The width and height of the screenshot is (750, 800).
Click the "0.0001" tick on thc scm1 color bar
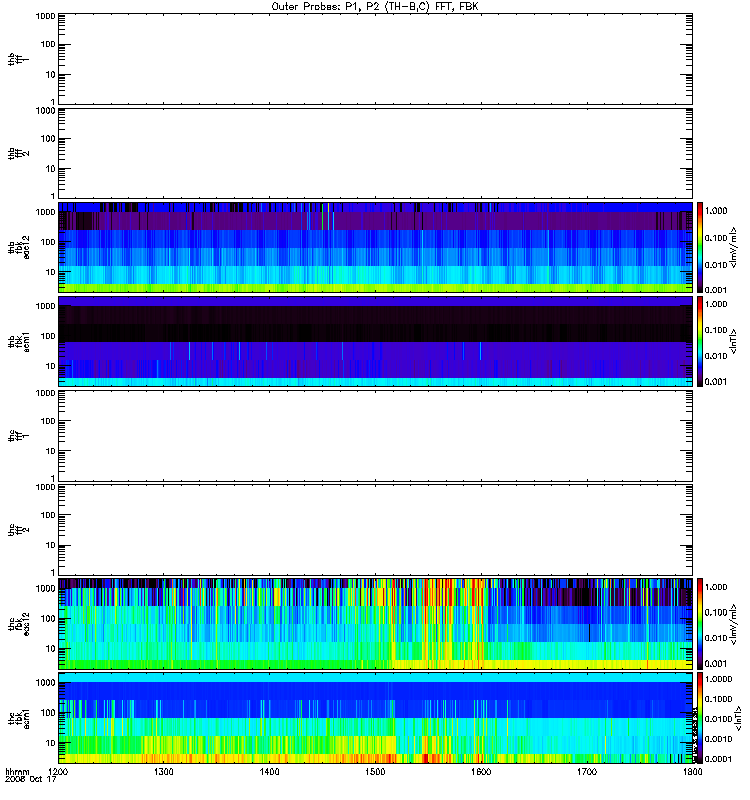coord(718,759)
